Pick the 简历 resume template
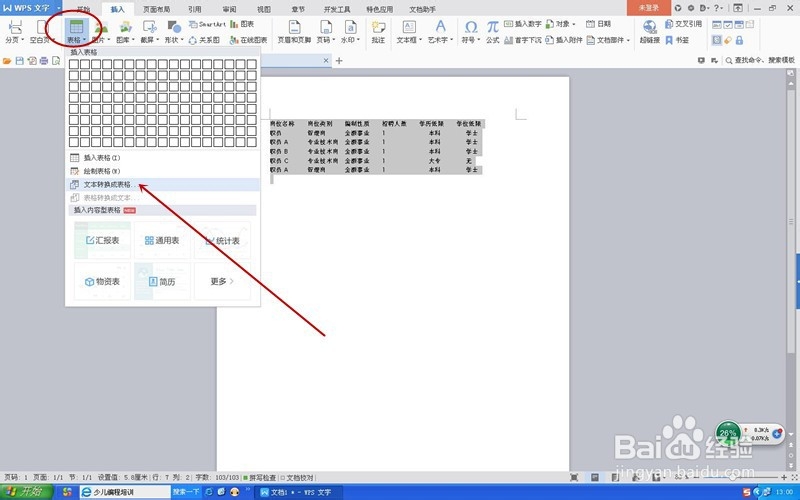800x500 pixels. coord(162,282)
